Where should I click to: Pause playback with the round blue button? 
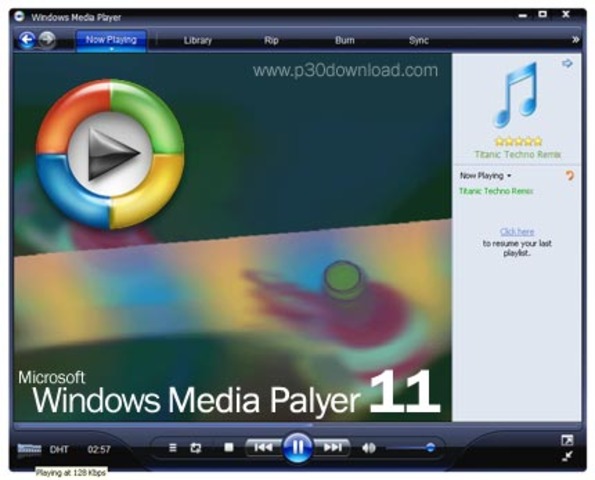298,448
